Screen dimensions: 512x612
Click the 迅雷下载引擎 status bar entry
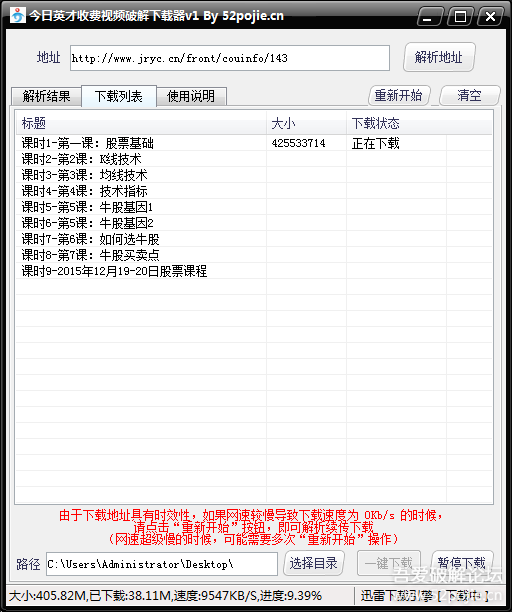pos(425,596)
